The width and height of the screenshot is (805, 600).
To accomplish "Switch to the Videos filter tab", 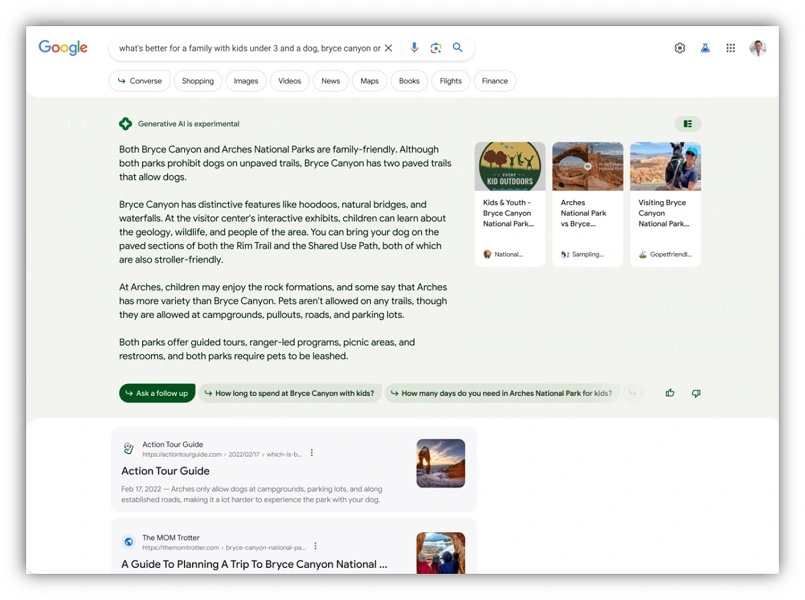I will (289, 81).
